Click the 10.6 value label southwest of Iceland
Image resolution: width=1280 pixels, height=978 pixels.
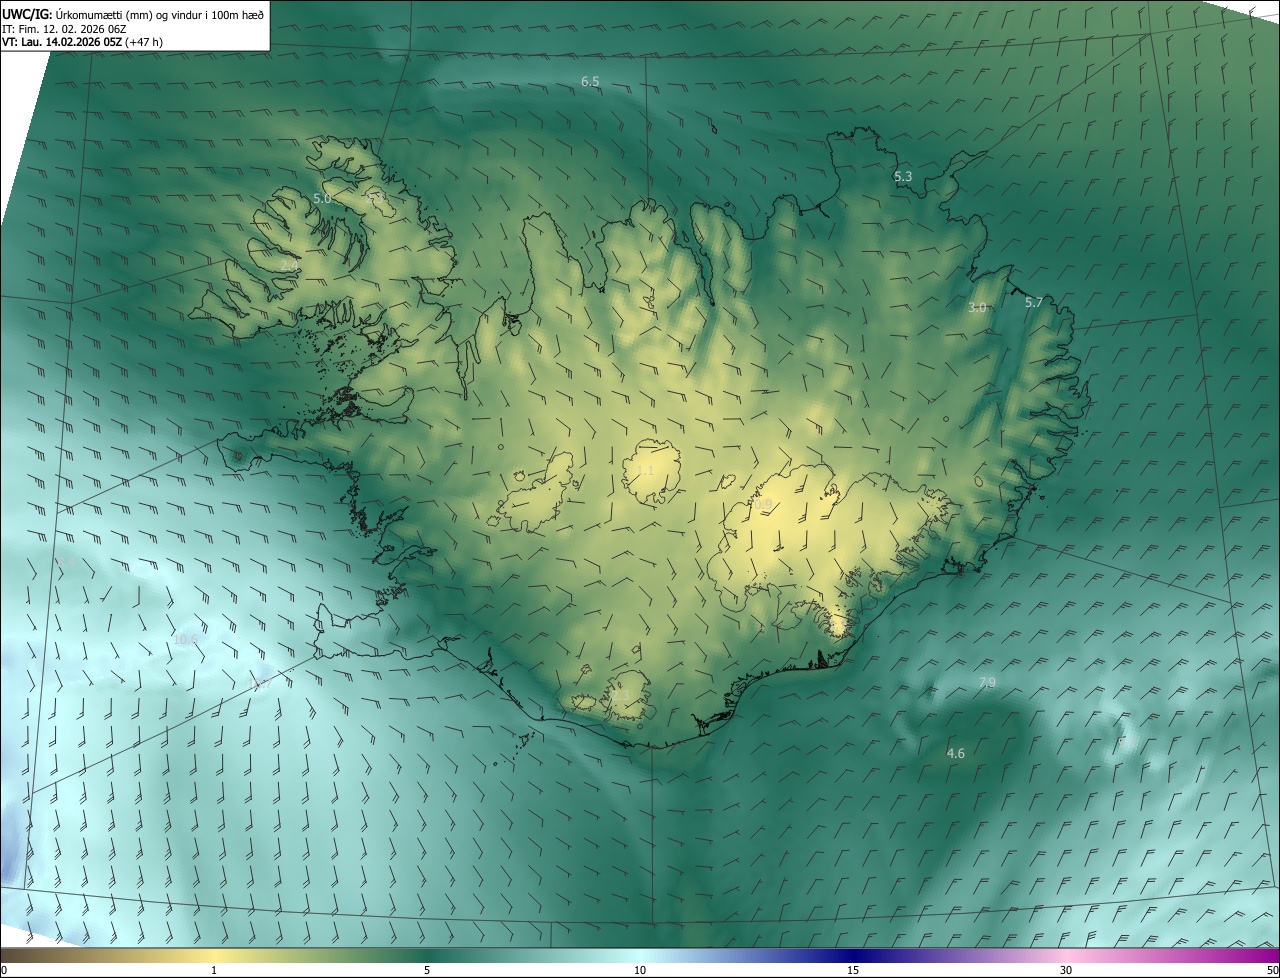point(186,639)
